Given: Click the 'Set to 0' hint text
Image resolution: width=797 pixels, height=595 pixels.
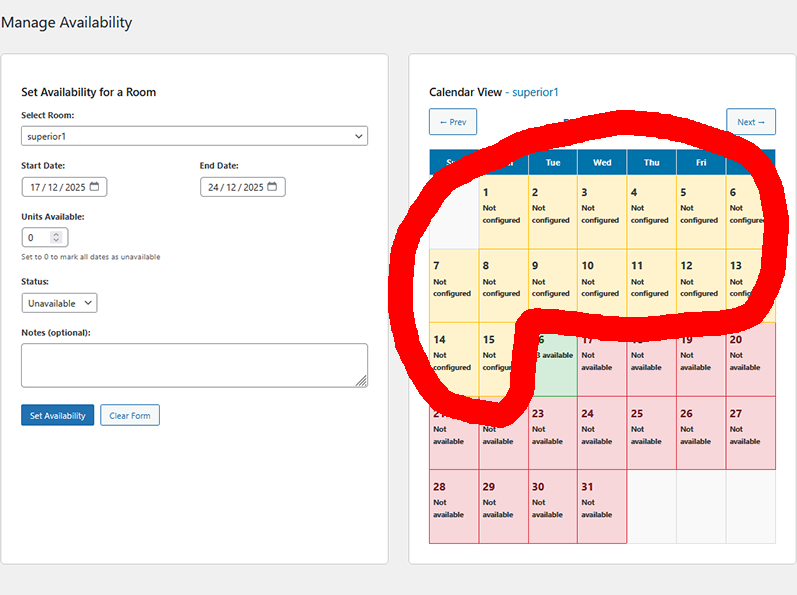Looking at the screenshot, I should (x=90, y=257).
